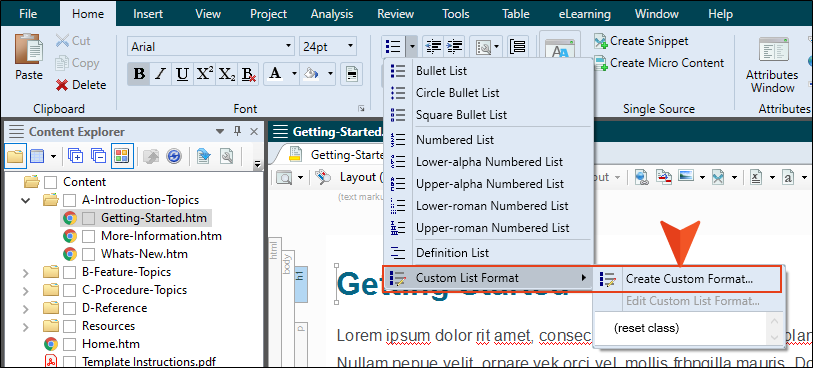
Task: Open the Insert ribbon tab
Action: tap(148, 14)
